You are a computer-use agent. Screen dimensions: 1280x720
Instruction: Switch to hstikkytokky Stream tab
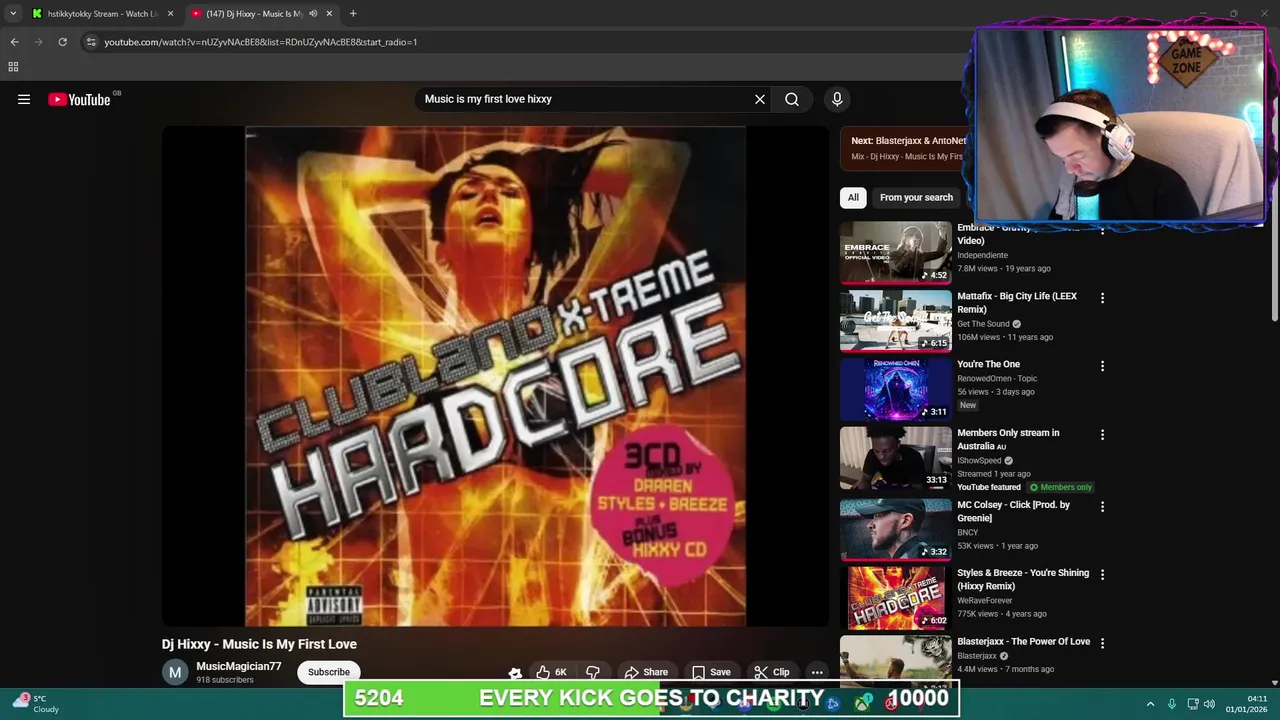pos(102,14)
